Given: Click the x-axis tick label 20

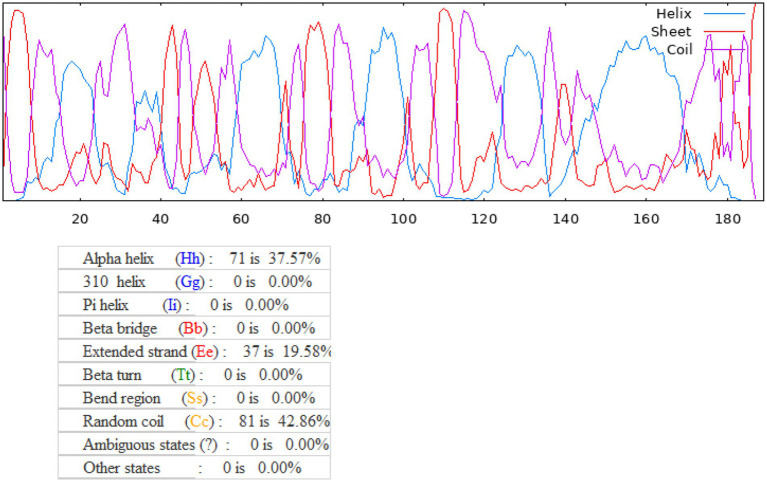Looking at the screenshot, I should 80,218.
